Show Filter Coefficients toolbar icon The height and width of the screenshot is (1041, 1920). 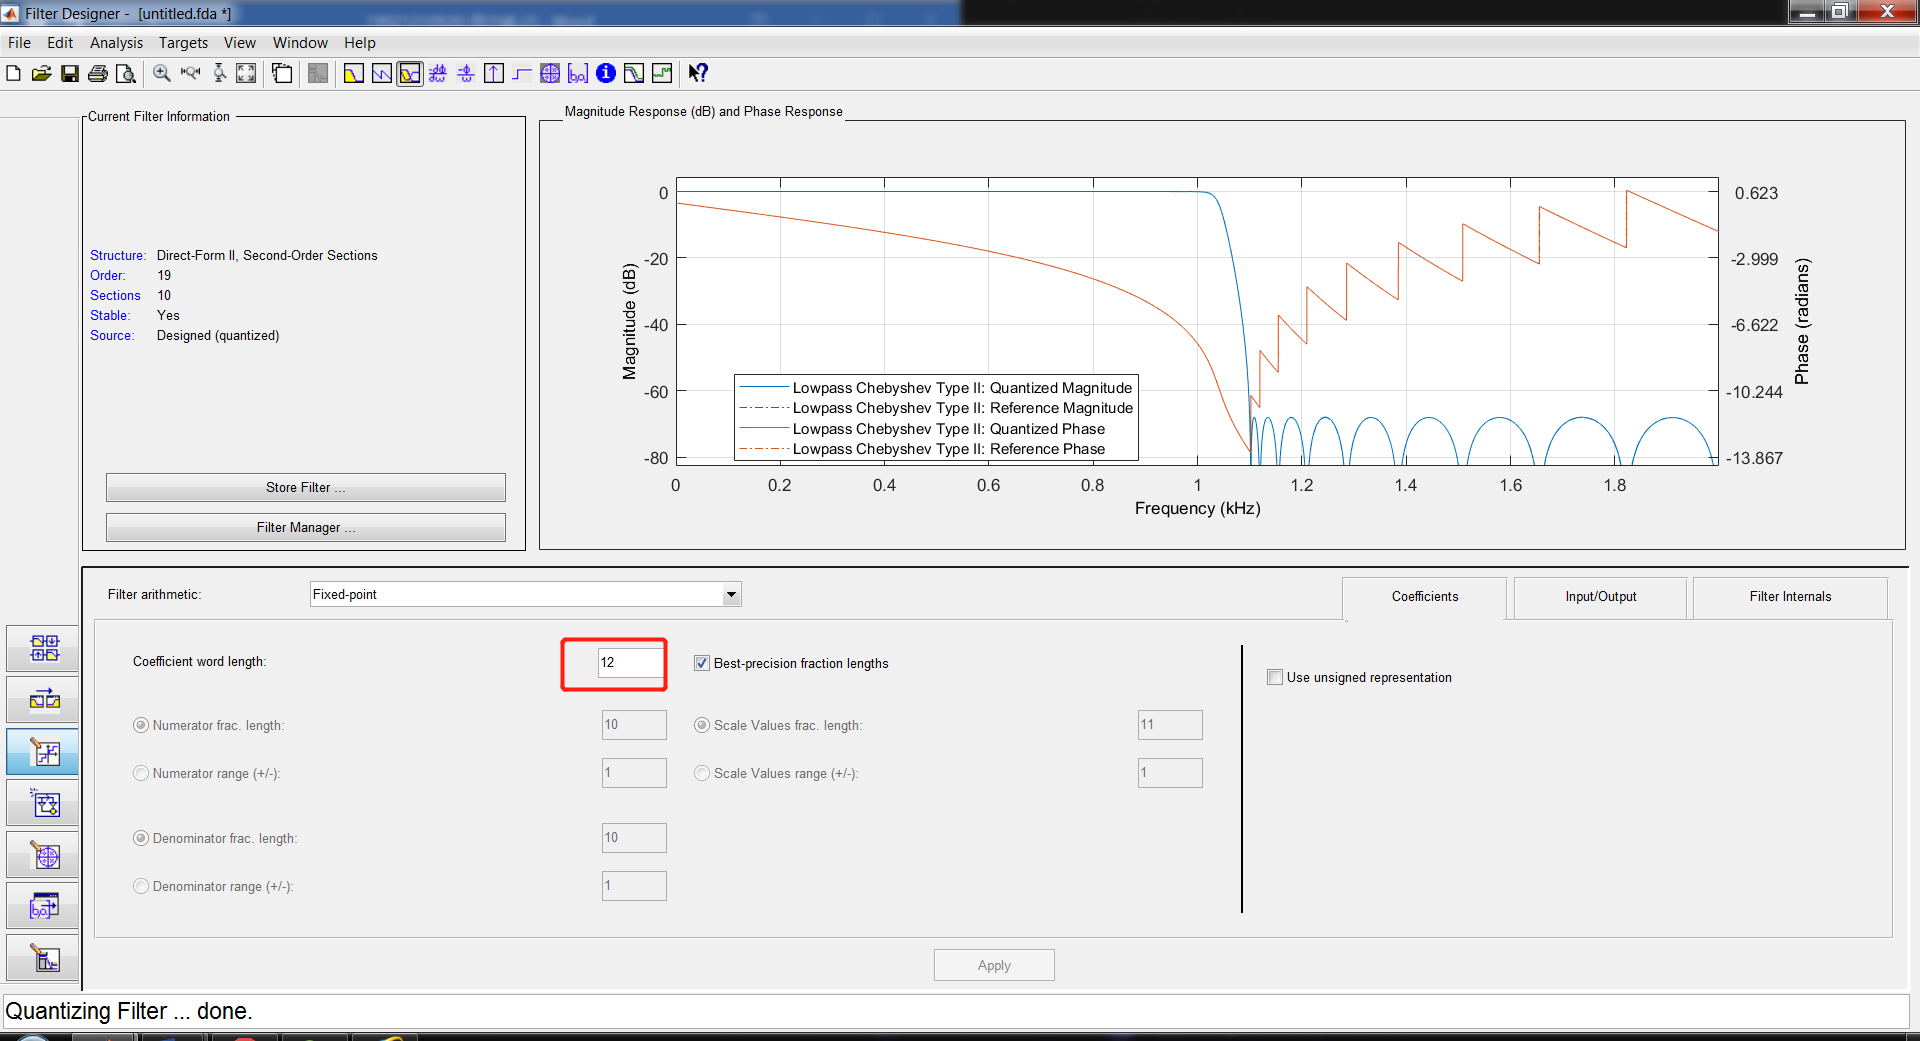[x=578, y=73]
